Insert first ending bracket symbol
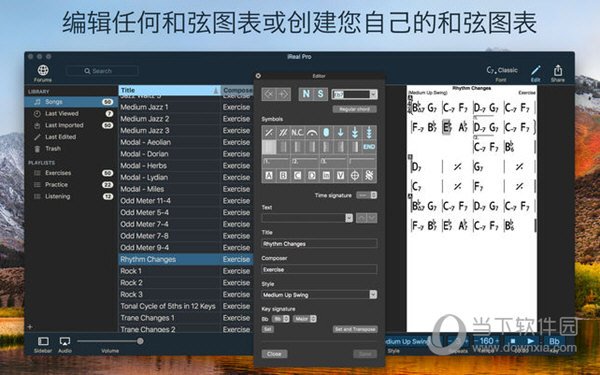Viewport: 600px width, 375px height. [x=276, y=161]
